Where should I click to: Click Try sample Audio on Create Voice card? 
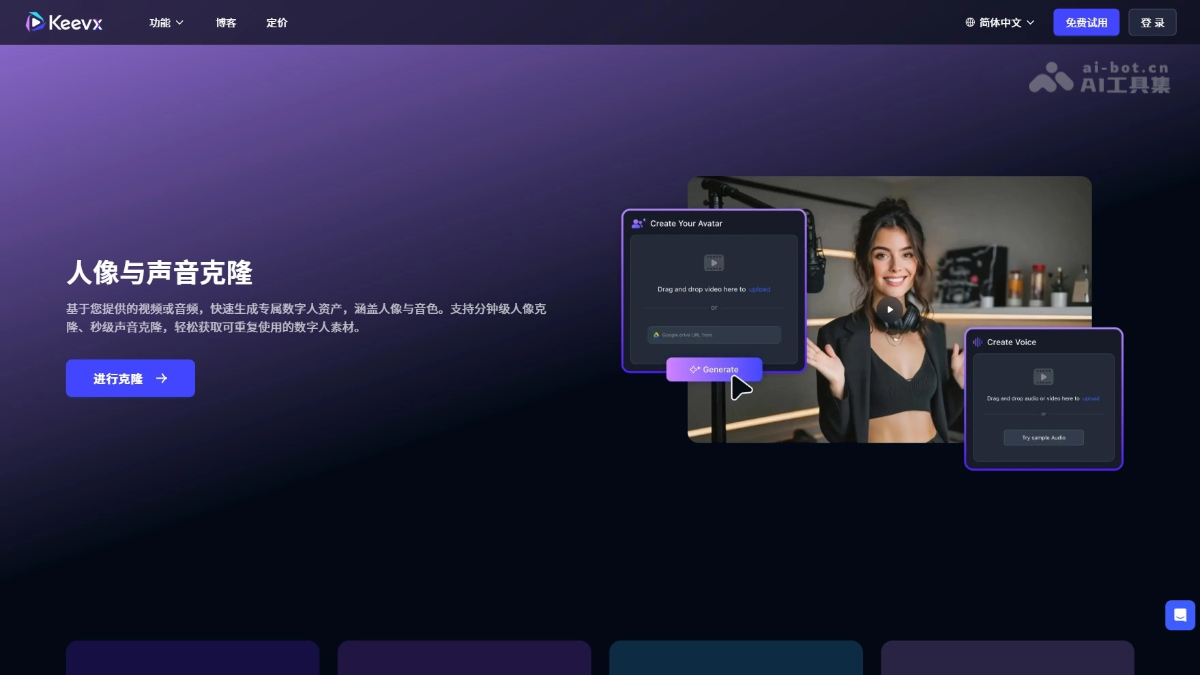[1043, 437]
